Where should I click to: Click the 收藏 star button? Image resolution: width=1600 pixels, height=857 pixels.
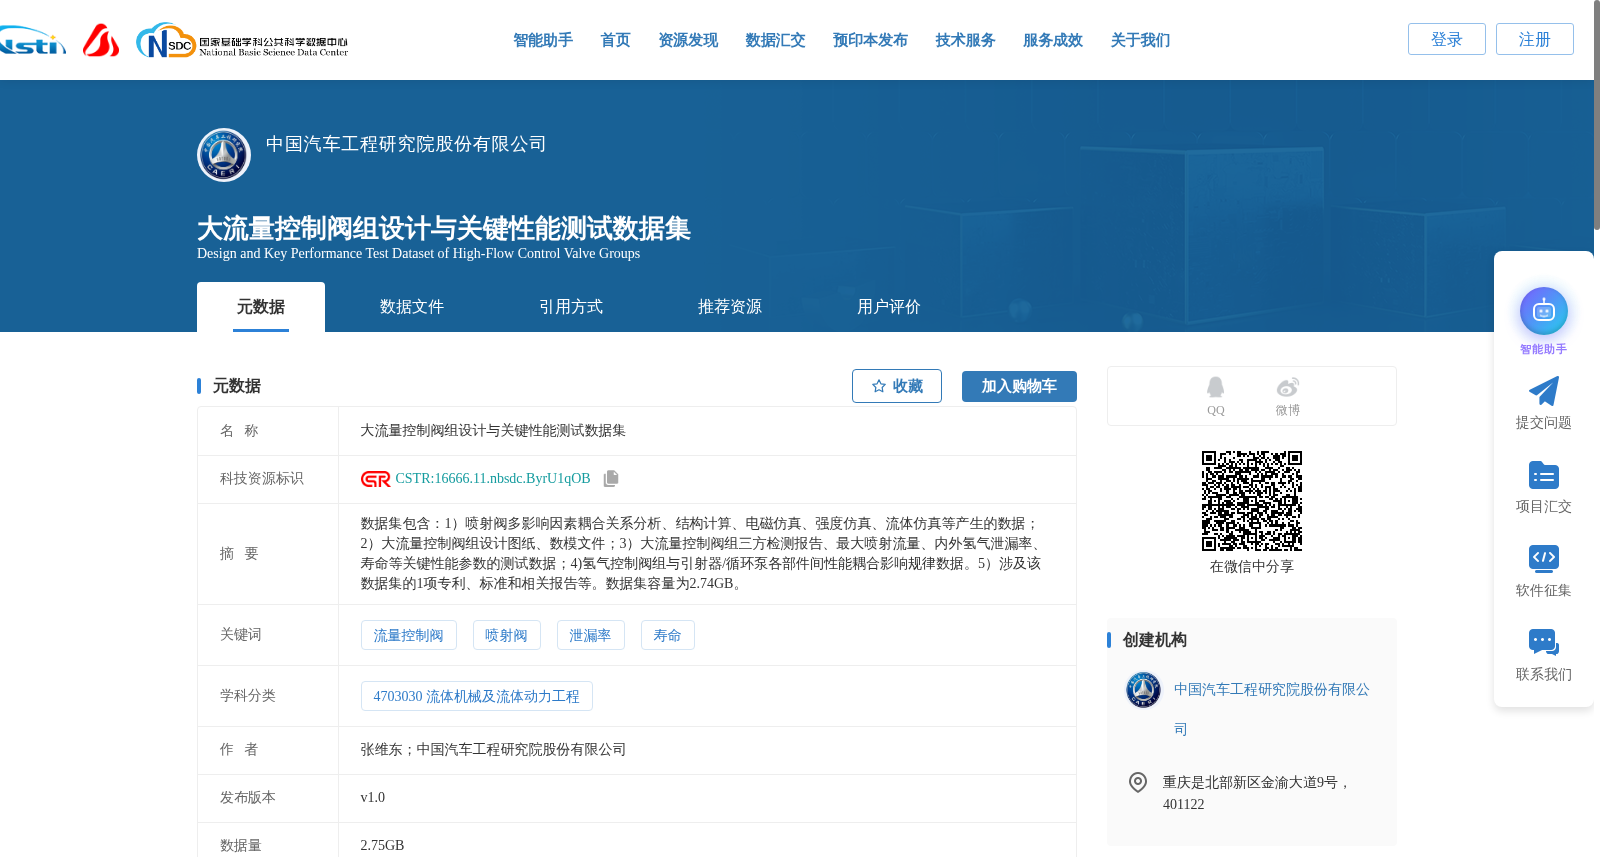click(897, 386)
